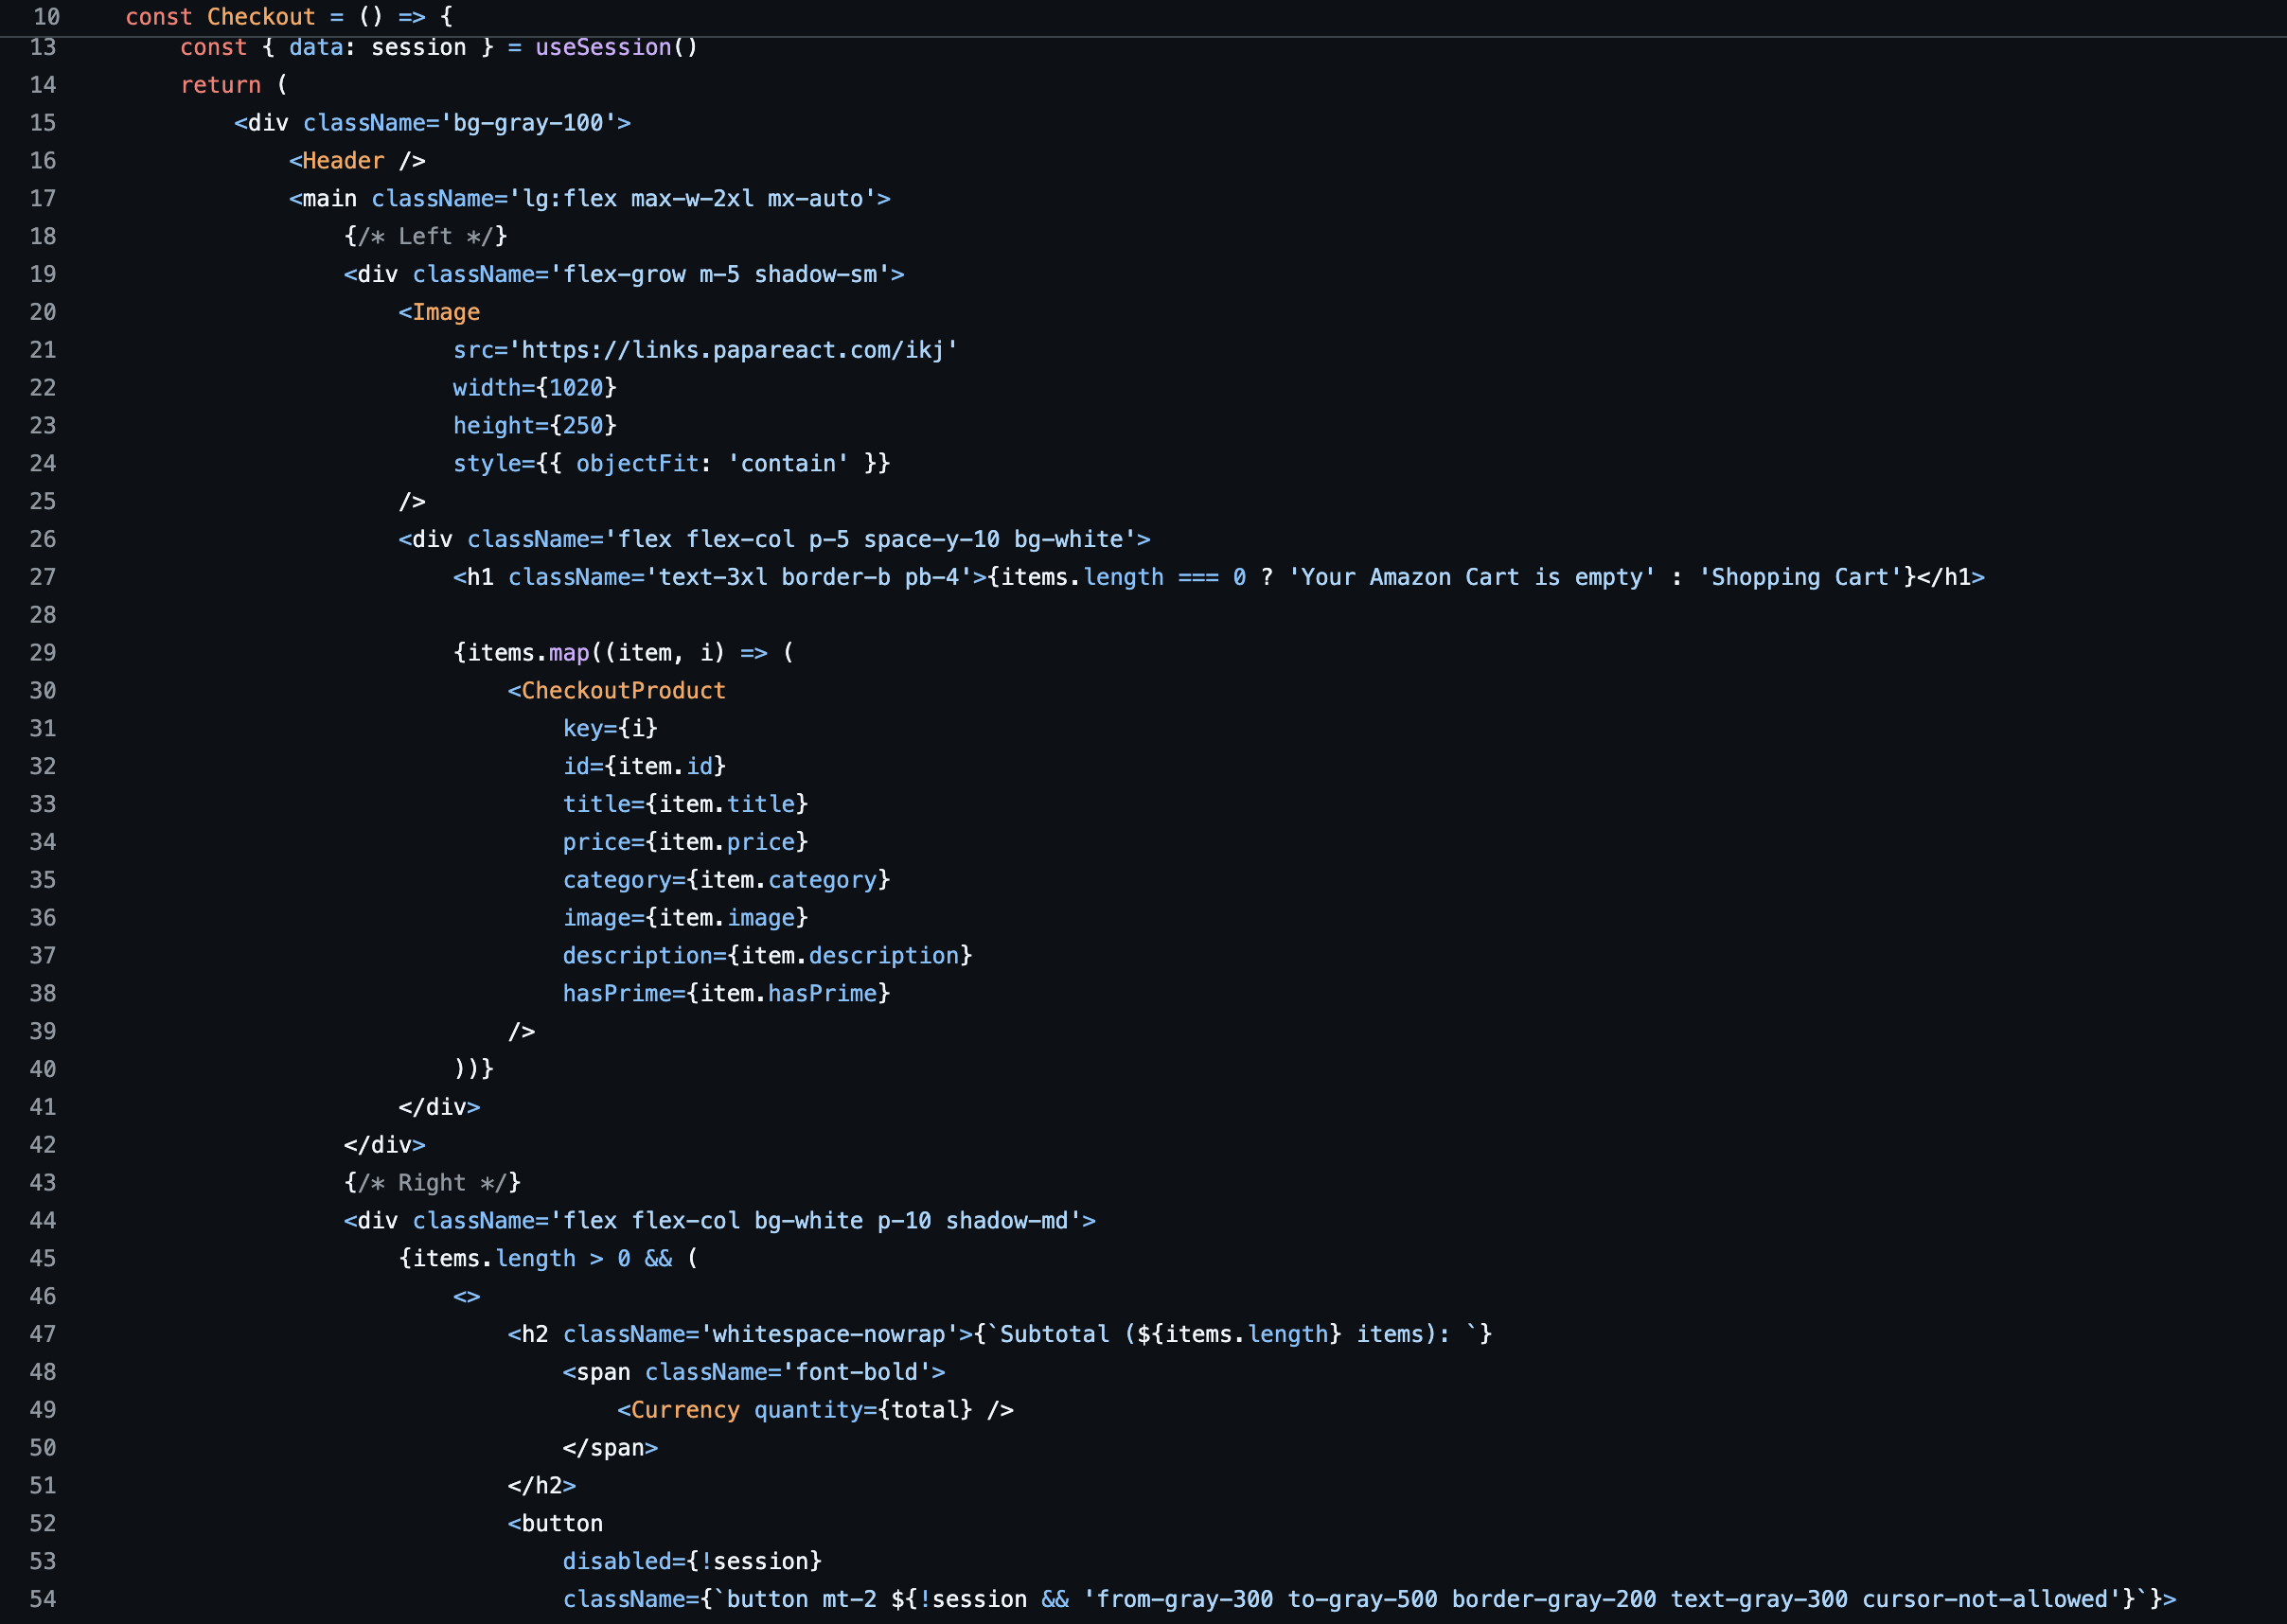Image resolution: width=2287 pixels, height=1624 pixels.
Task: Click line number 44 in the gutter
Action: coord(42,1221)
